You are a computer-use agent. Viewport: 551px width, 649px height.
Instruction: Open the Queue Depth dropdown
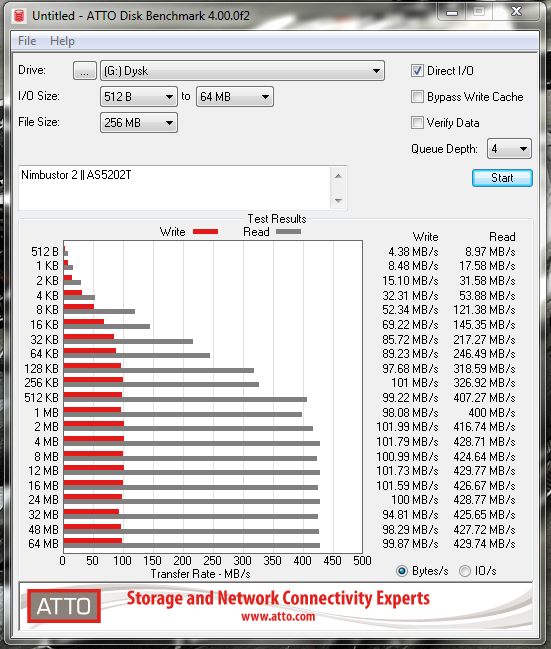pyautogui.click(x=510, y=149)
